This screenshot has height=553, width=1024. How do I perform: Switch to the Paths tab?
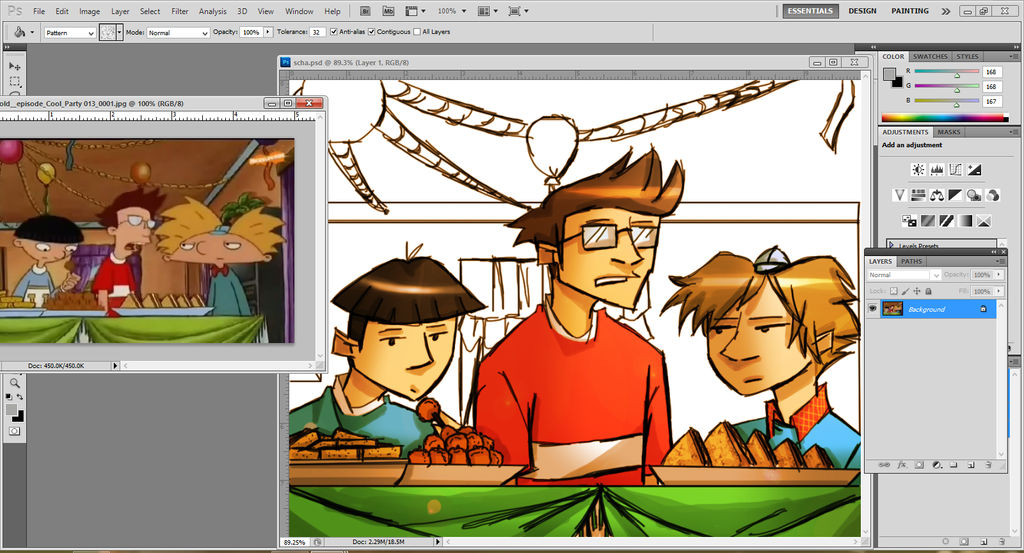[x=911, y=261]
